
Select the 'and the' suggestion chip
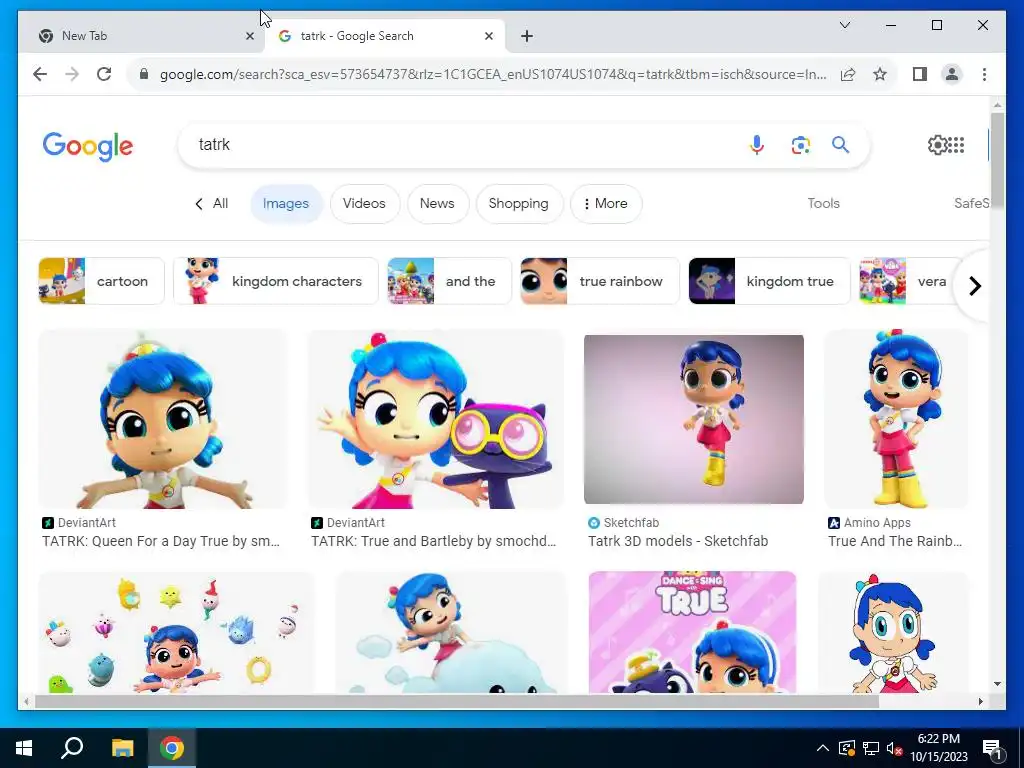(449, 281)
